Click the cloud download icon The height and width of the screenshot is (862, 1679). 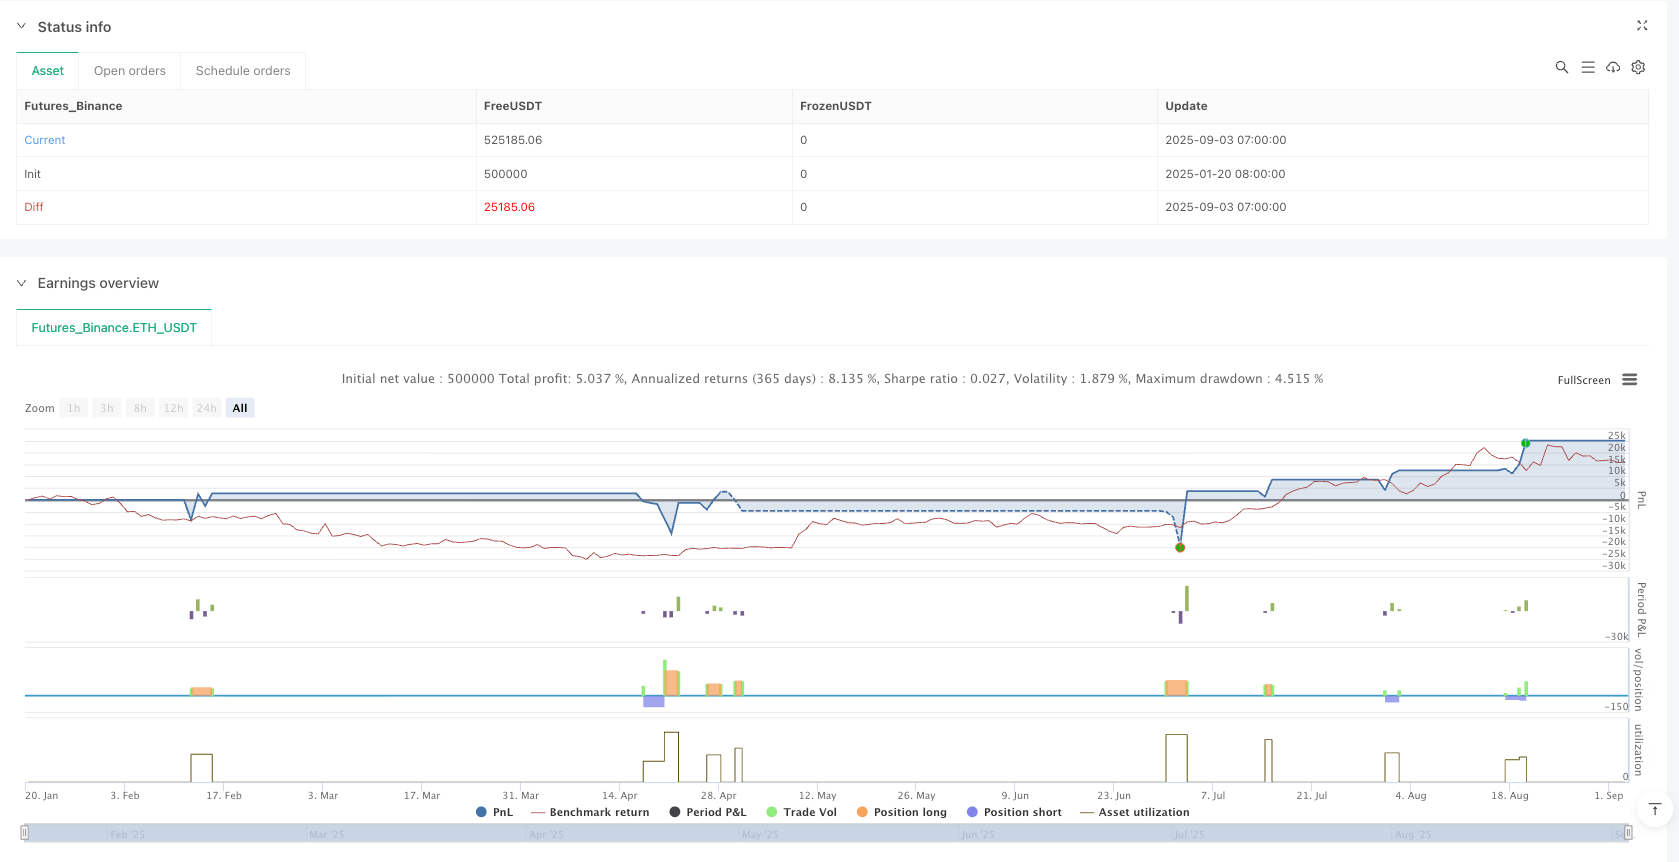click(x=1612, y=67)
